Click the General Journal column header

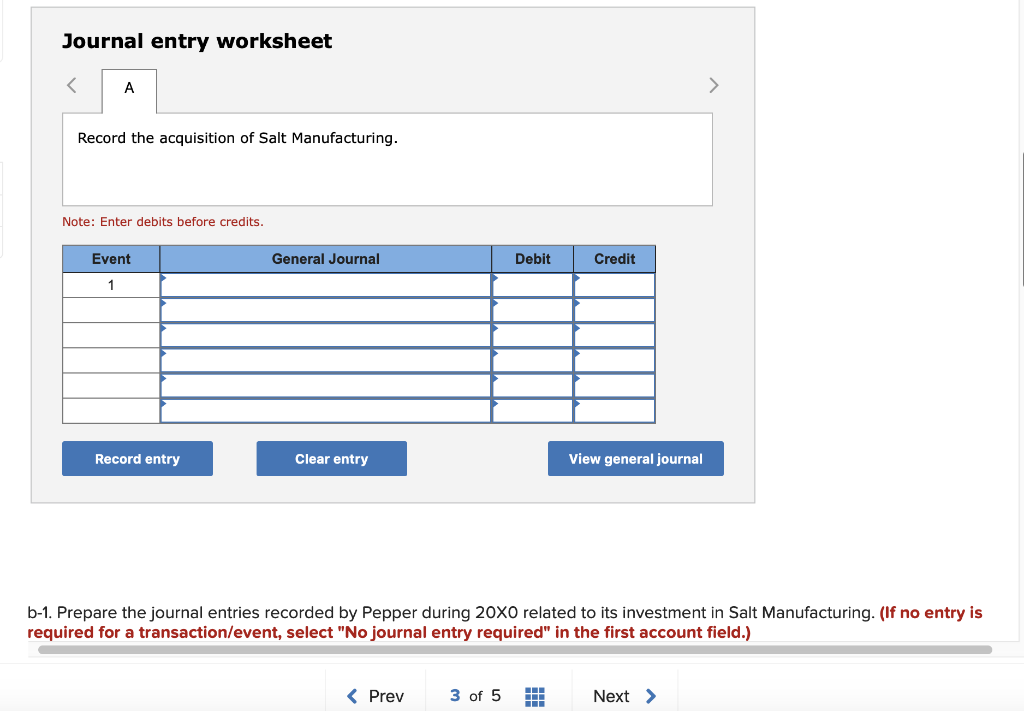tap(325, 259)
